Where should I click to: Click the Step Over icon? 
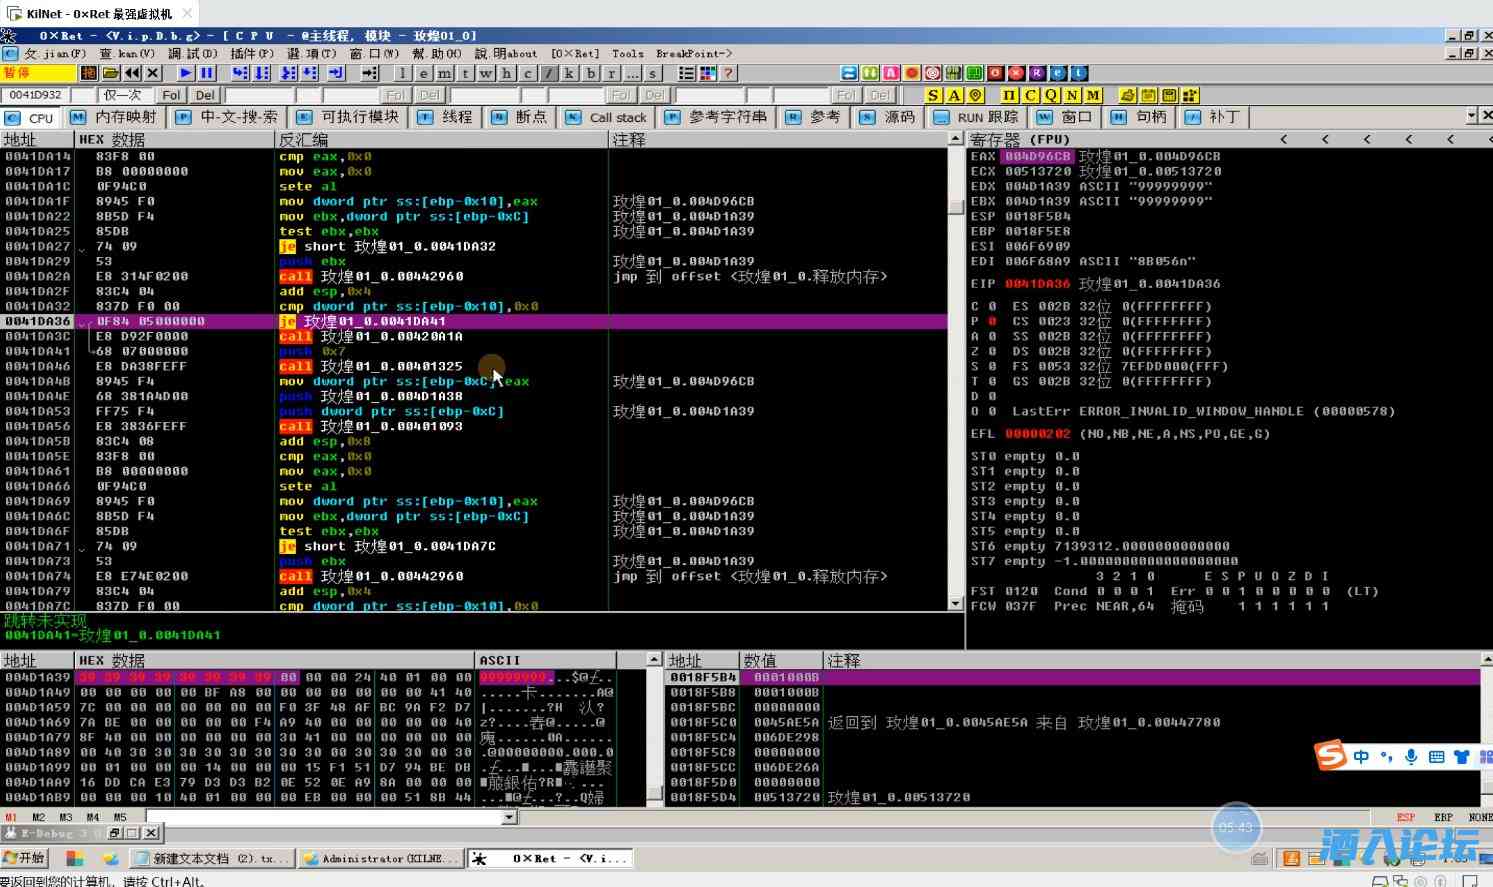click(262, 73)
